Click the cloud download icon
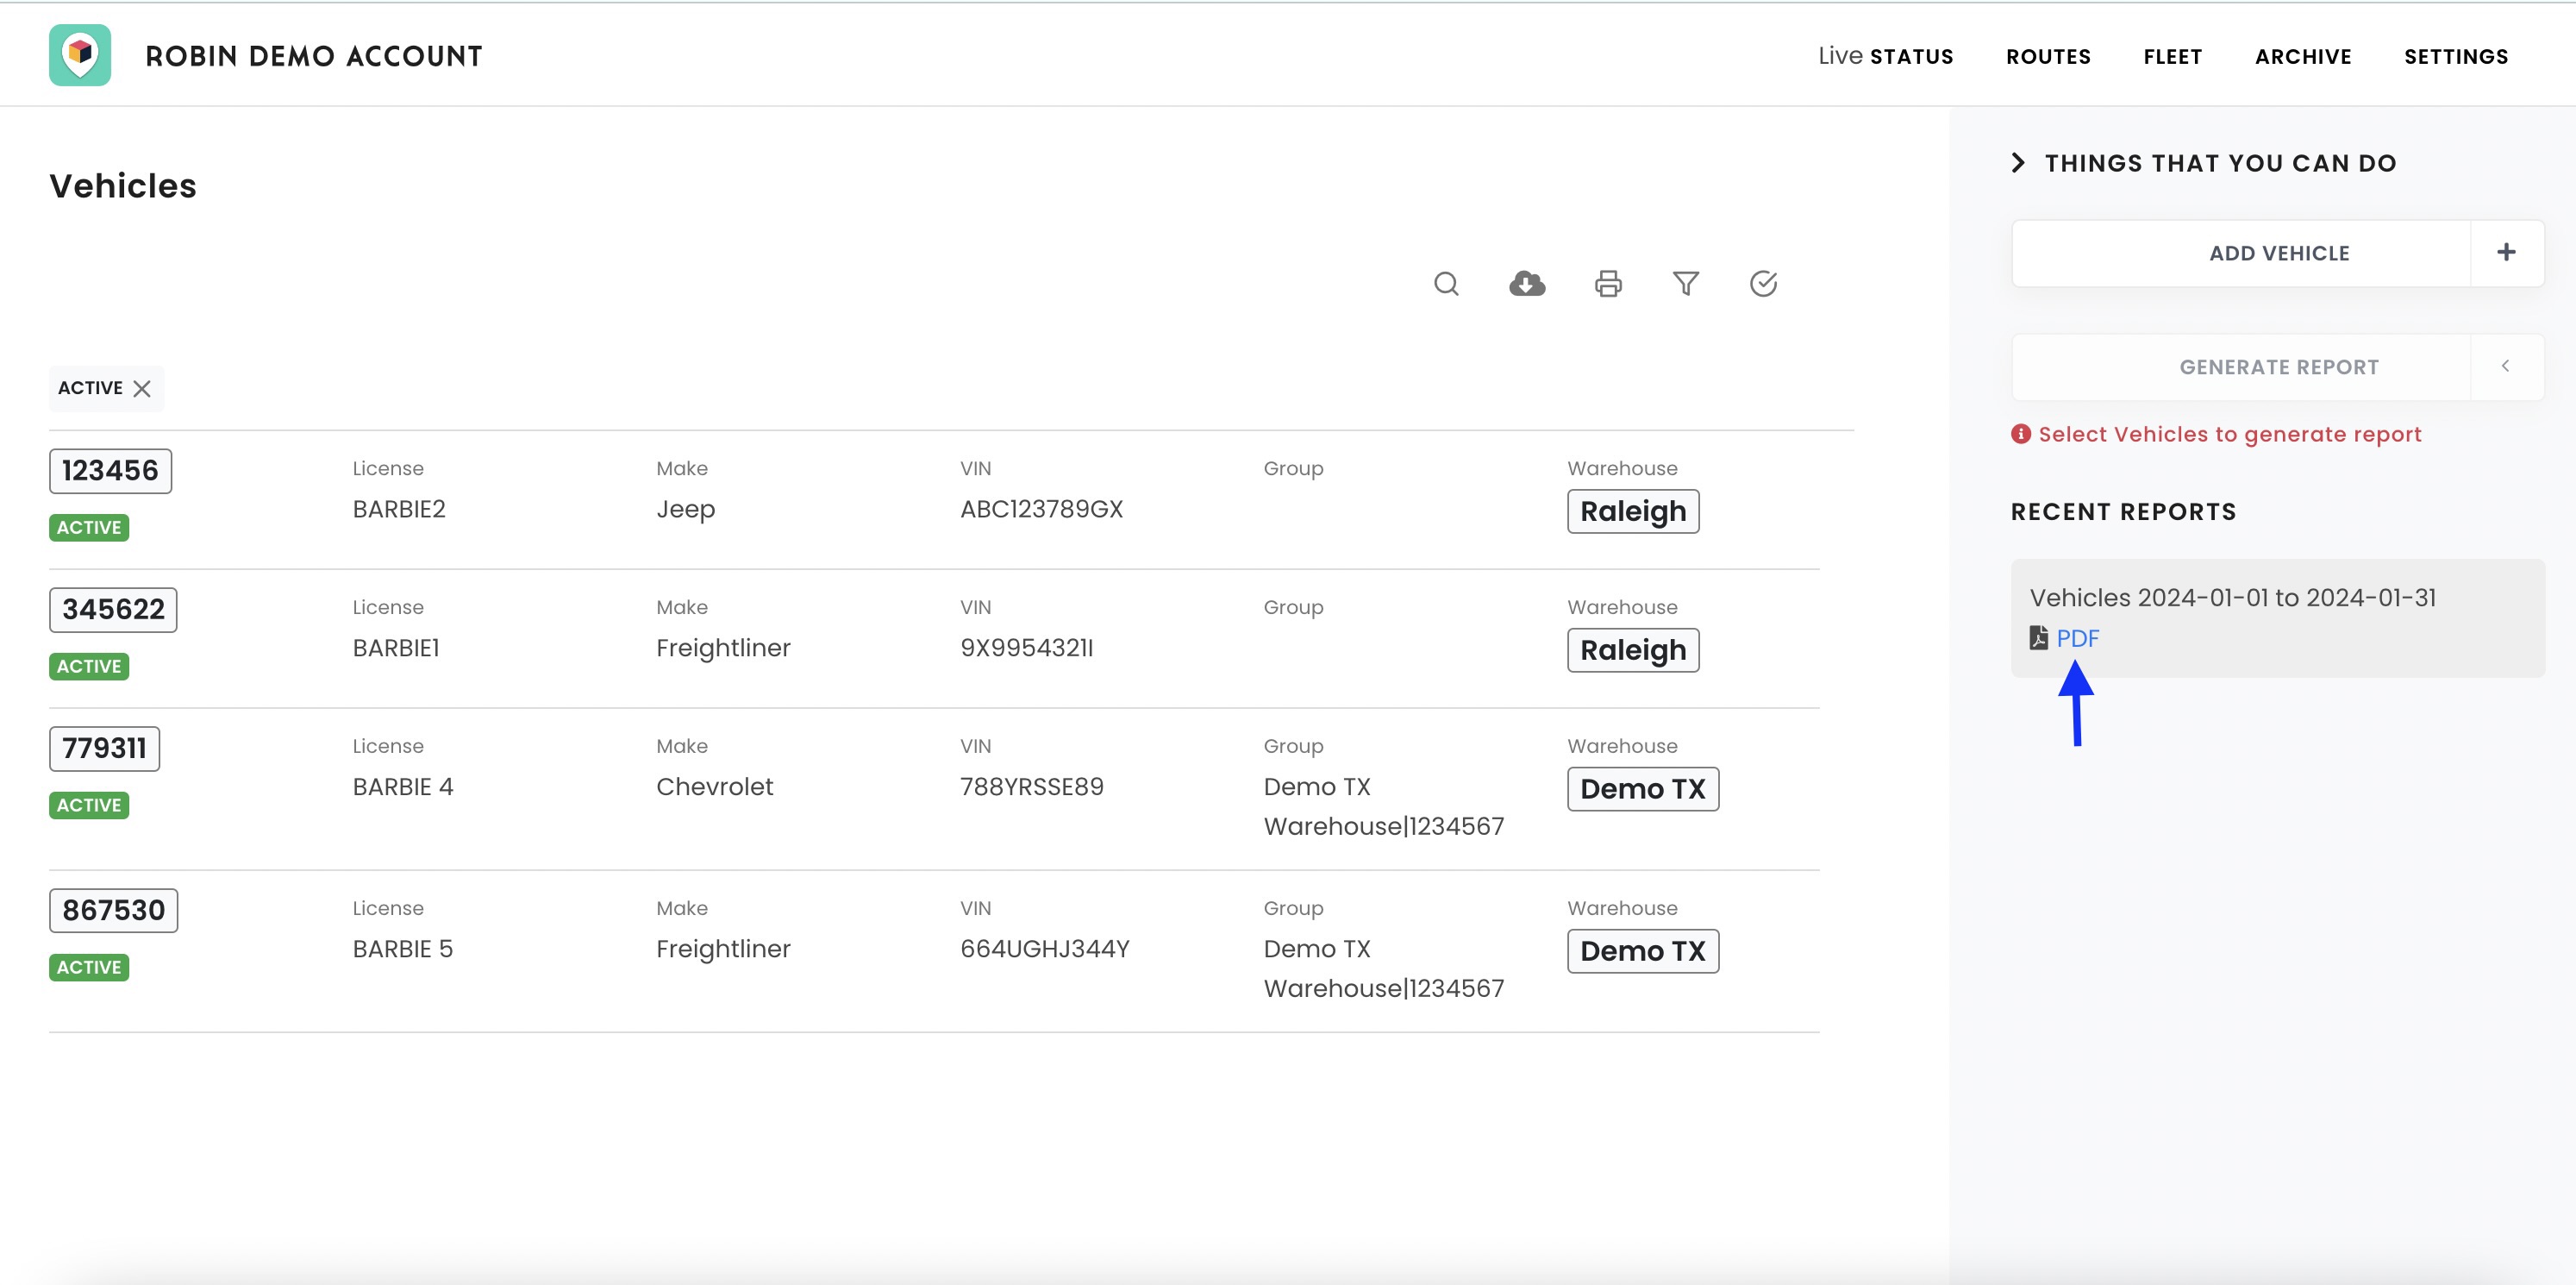This screenshot has width=2576, height=1285. (1526, 284)
